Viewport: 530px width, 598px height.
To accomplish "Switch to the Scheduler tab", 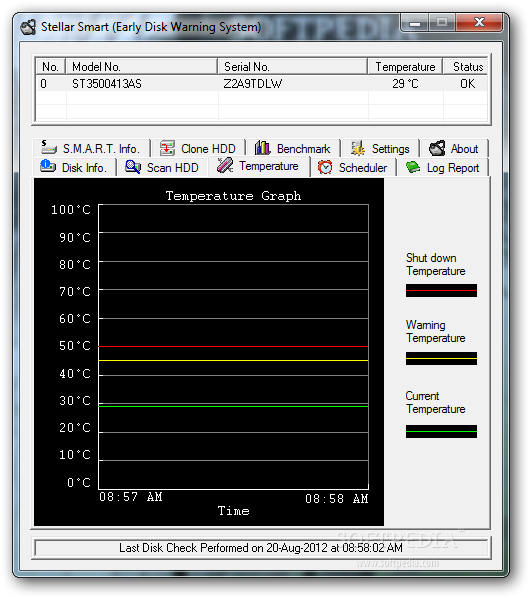I will pos(352,167).
